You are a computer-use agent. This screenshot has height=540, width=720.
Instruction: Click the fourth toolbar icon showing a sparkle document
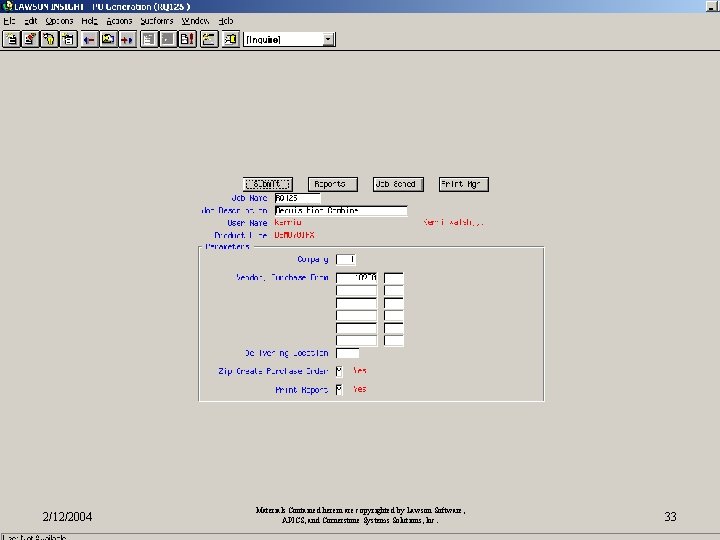point(68,39)
